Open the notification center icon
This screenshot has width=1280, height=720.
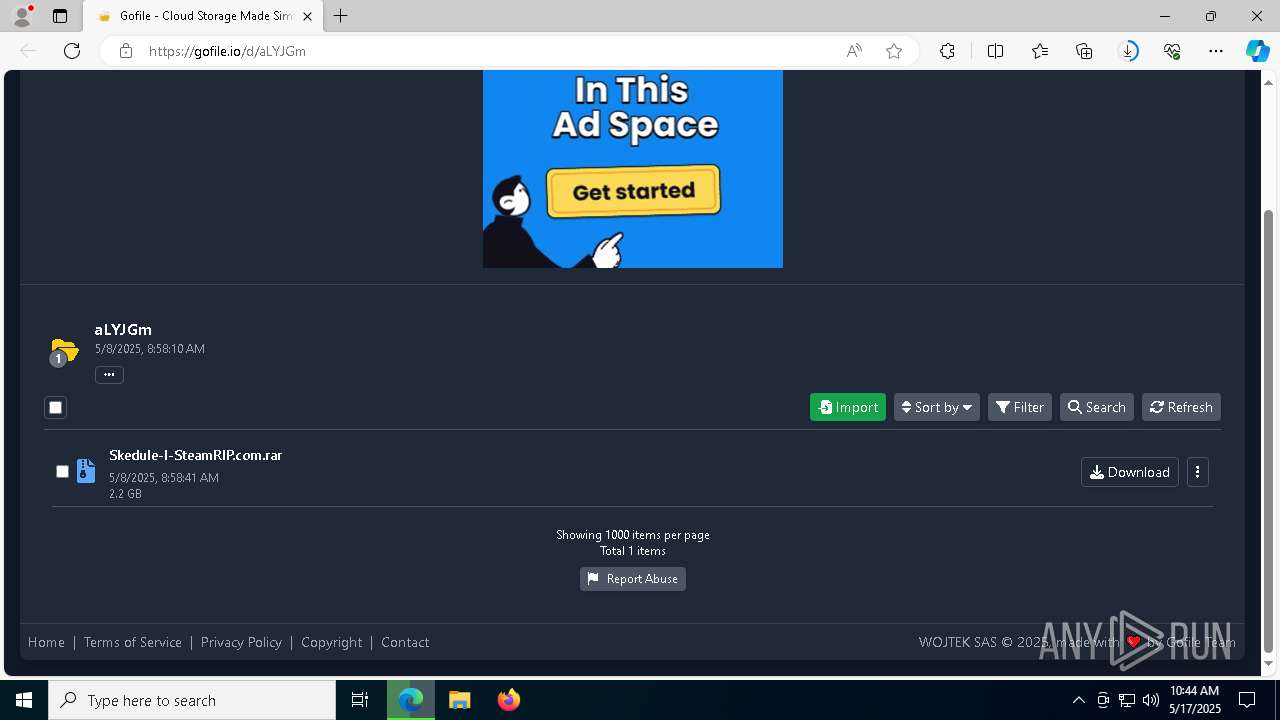coord(1247,700)
